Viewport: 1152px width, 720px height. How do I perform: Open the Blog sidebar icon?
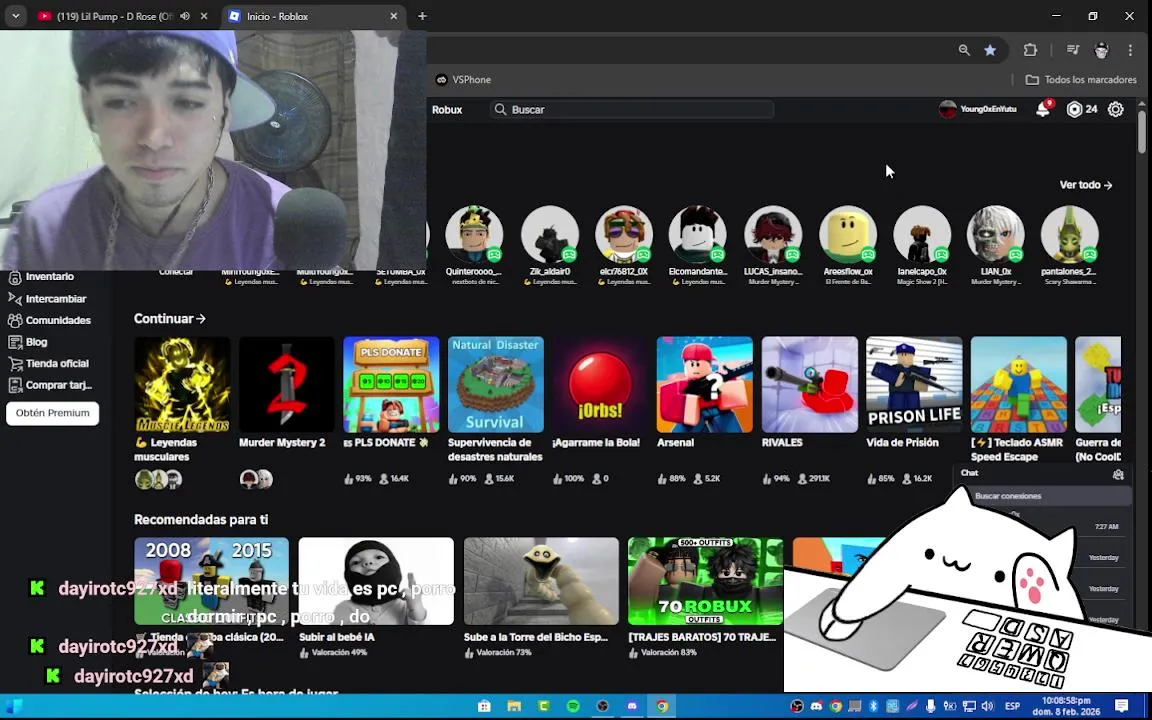pyautogui.click(x=15, y=342)
